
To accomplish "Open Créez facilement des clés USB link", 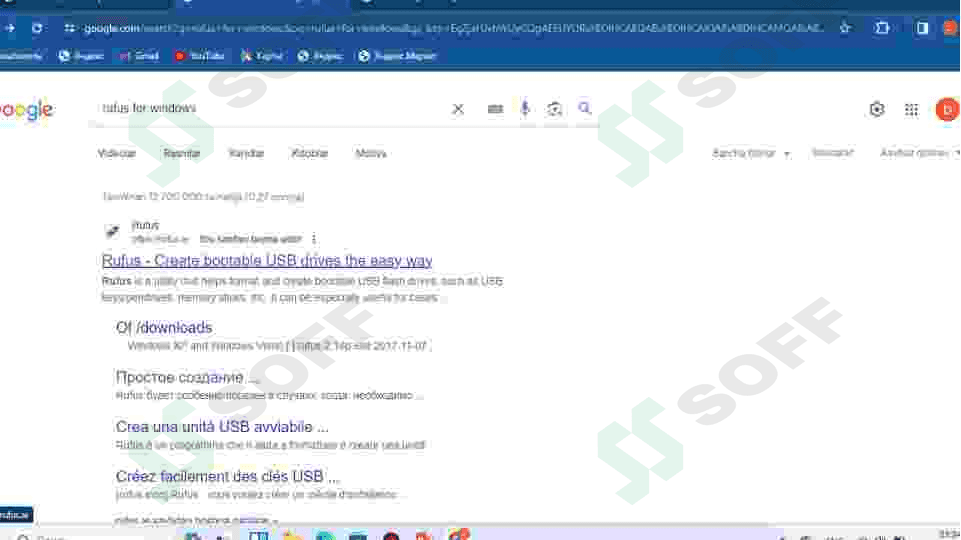I will tap(227, 476).
